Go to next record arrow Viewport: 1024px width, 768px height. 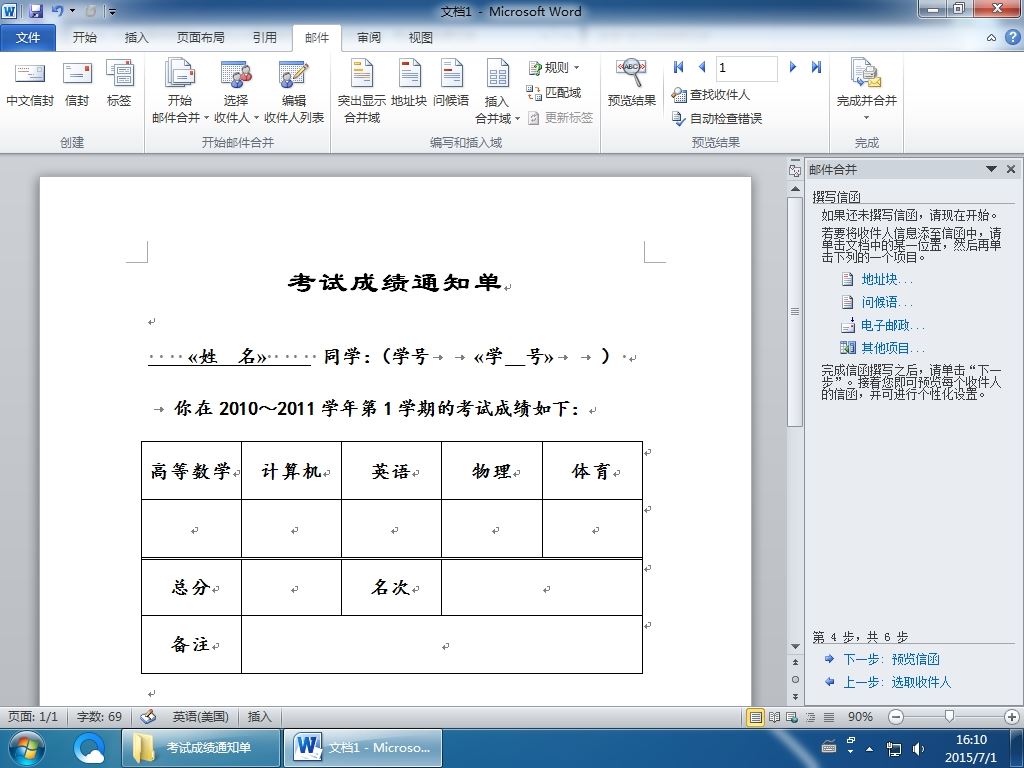tap(793, 67)
